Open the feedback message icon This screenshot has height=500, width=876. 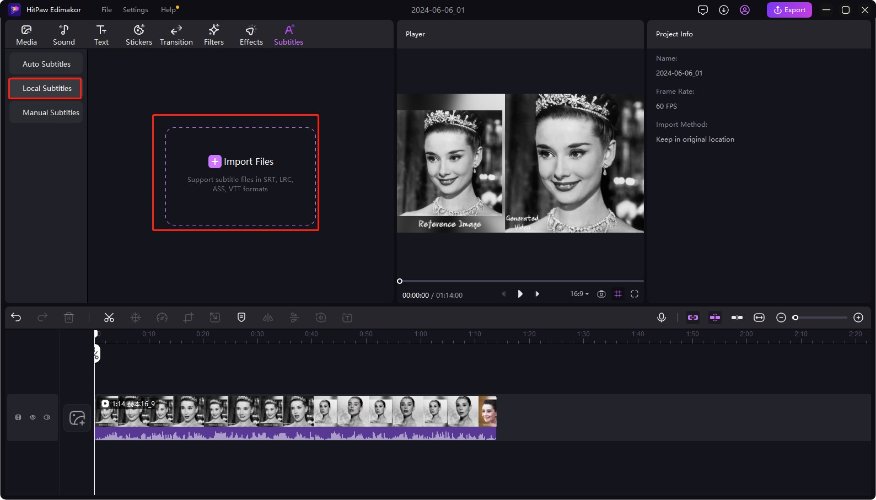pos(703,10)
